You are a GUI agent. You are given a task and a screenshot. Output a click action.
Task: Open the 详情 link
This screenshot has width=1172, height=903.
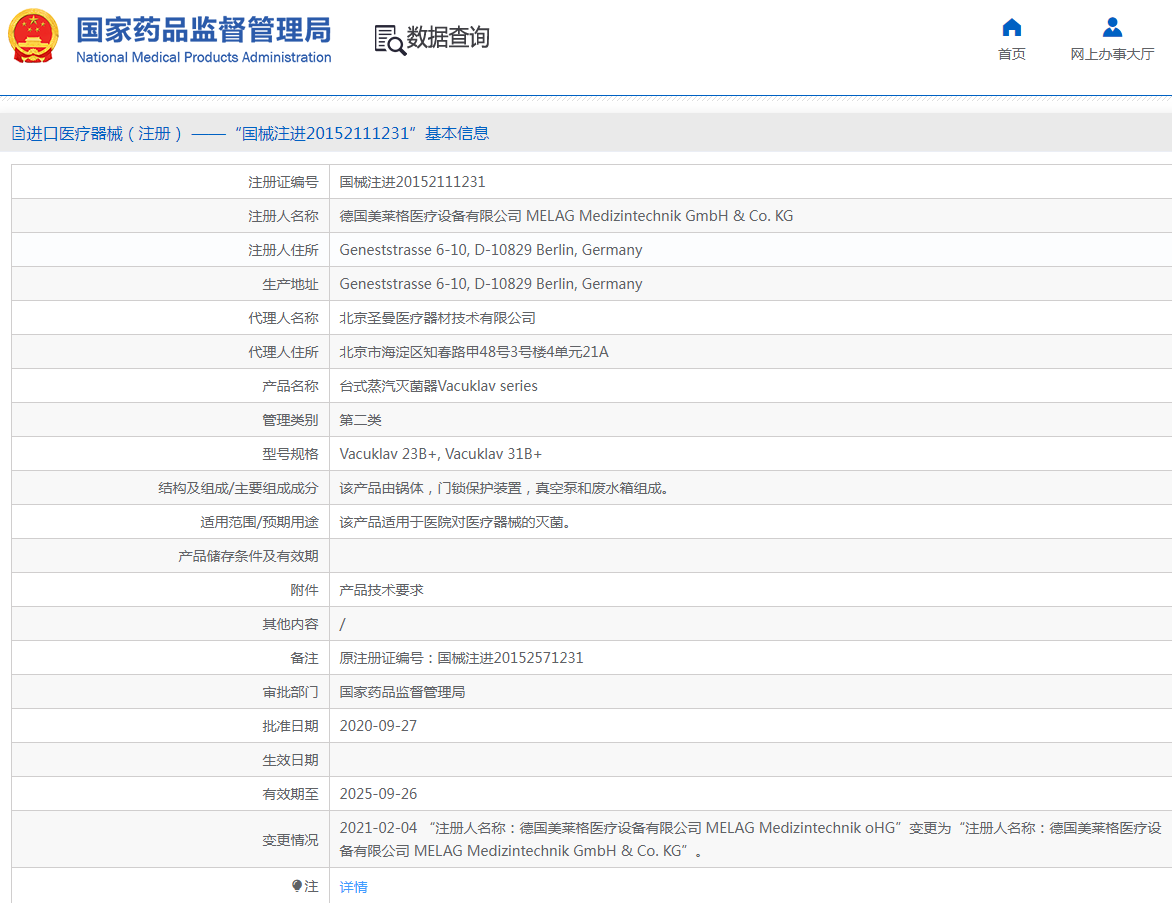tap(353, 887)
